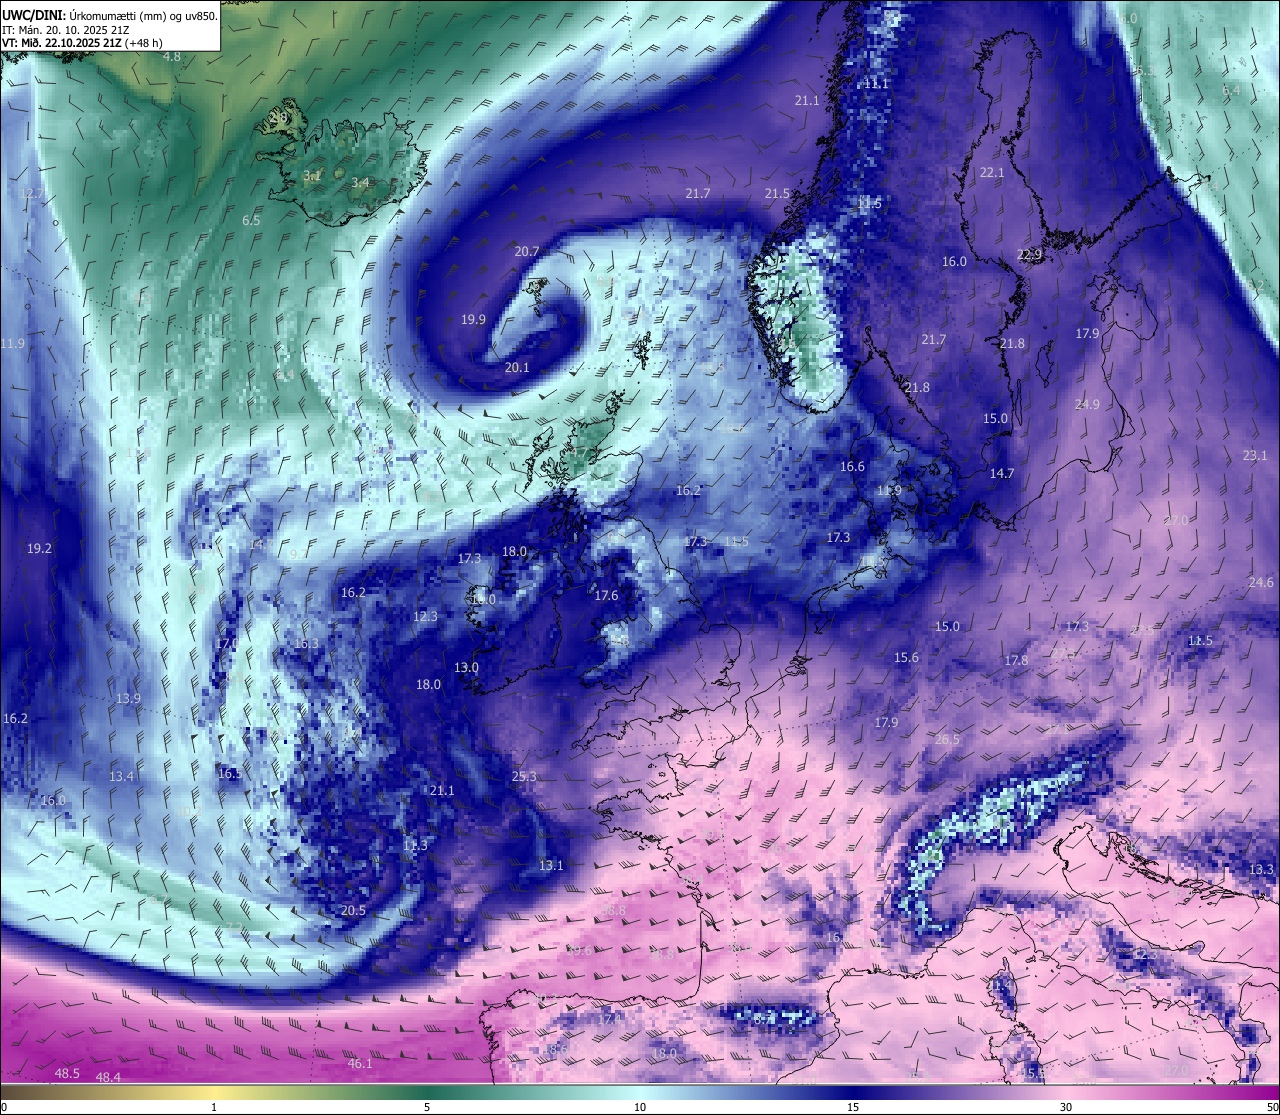Click the '22.1' value over Finland
The image size is (1280, 1115).
tap(992, 173)
